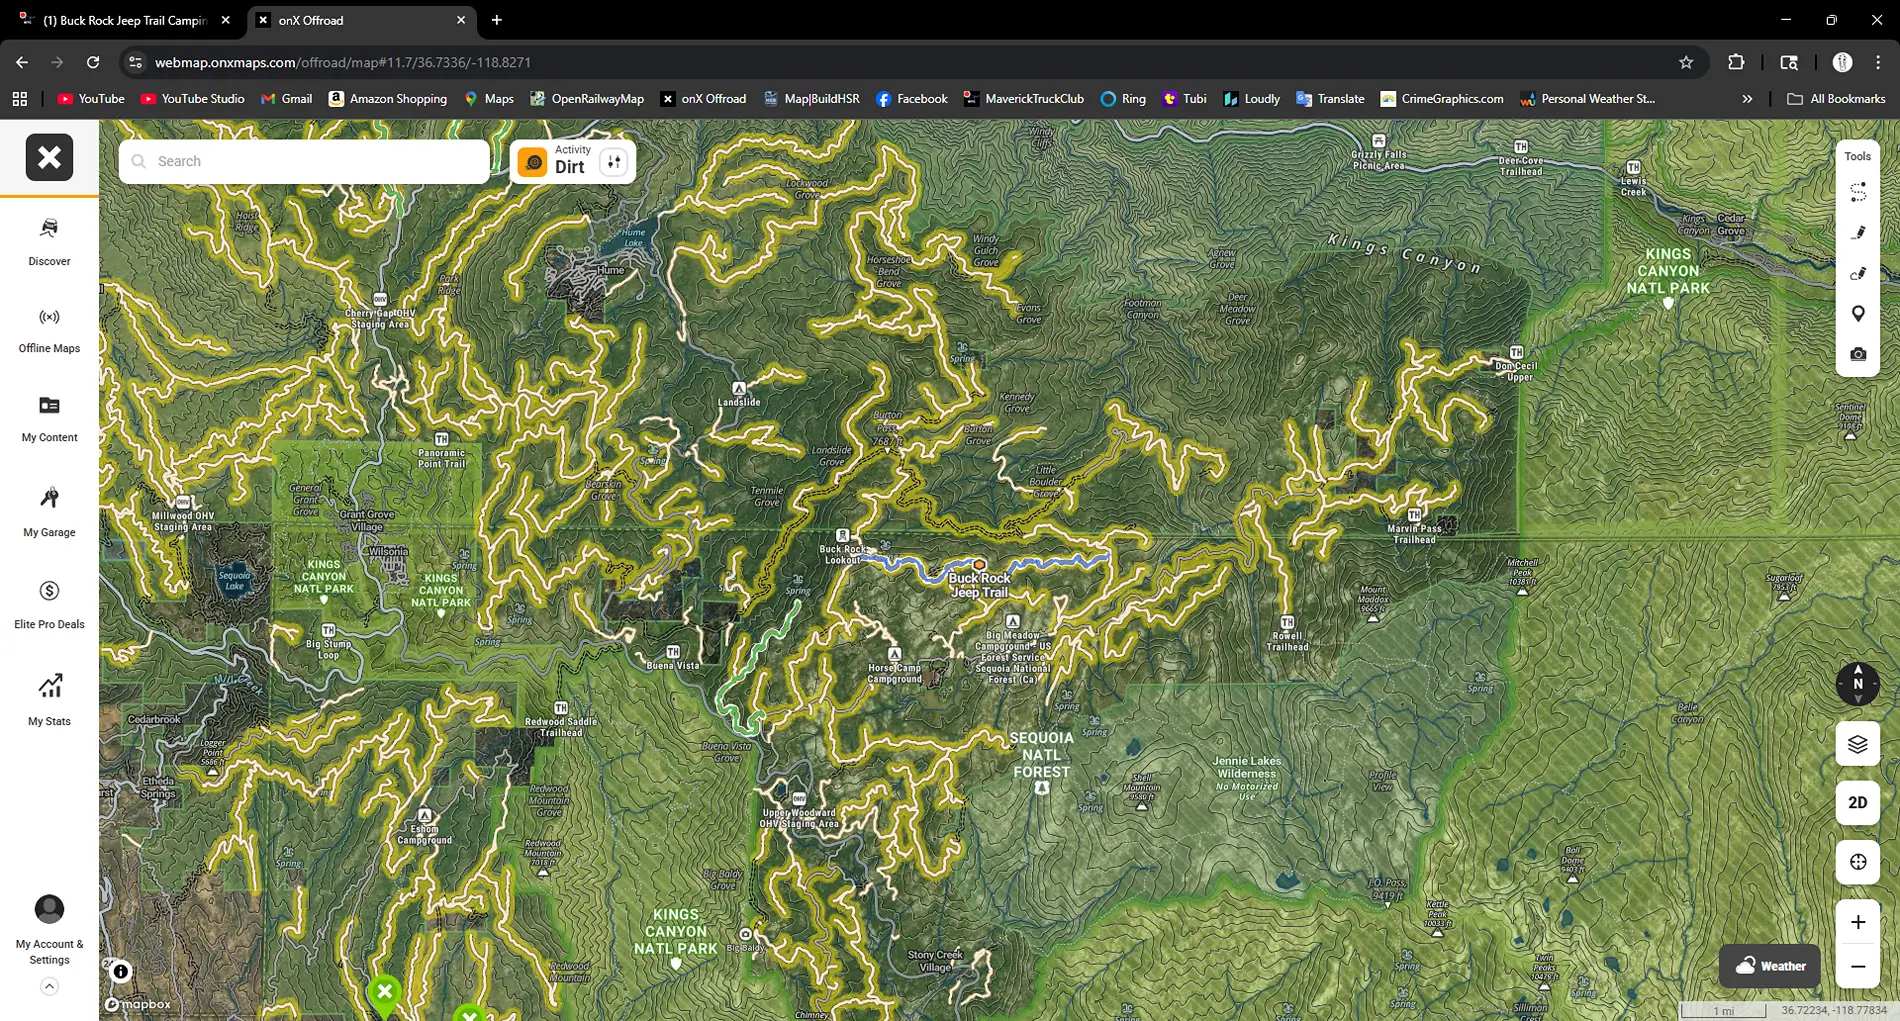1900x1021 pixels.
Task: Open Offline Maps
Action: point(49,331)
